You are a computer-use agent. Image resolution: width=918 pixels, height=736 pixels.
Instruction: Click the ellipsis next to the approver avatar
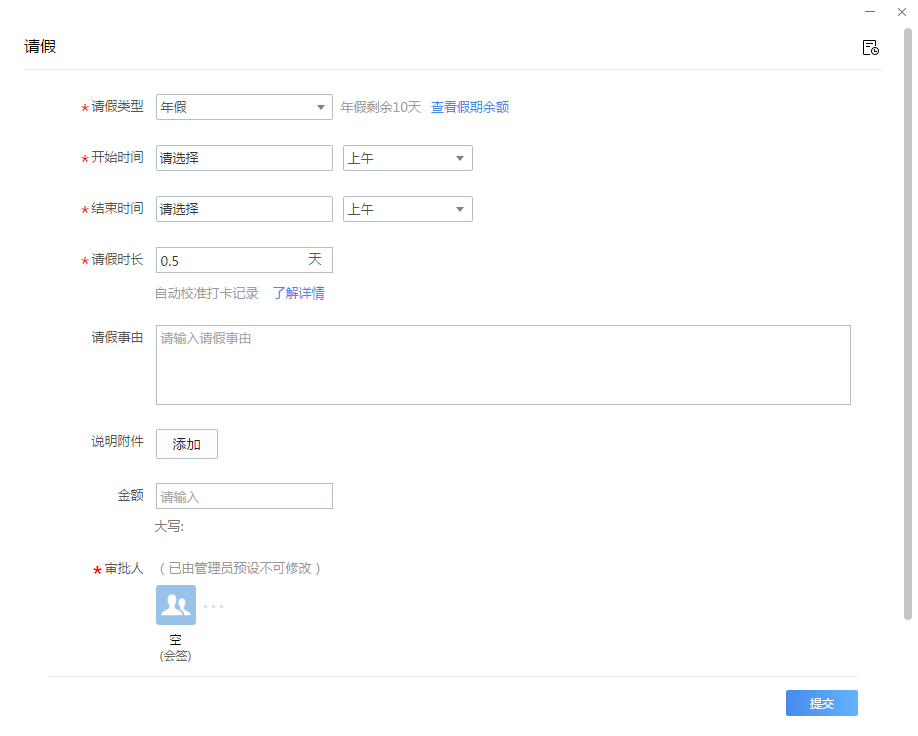[x=213, y=607]
